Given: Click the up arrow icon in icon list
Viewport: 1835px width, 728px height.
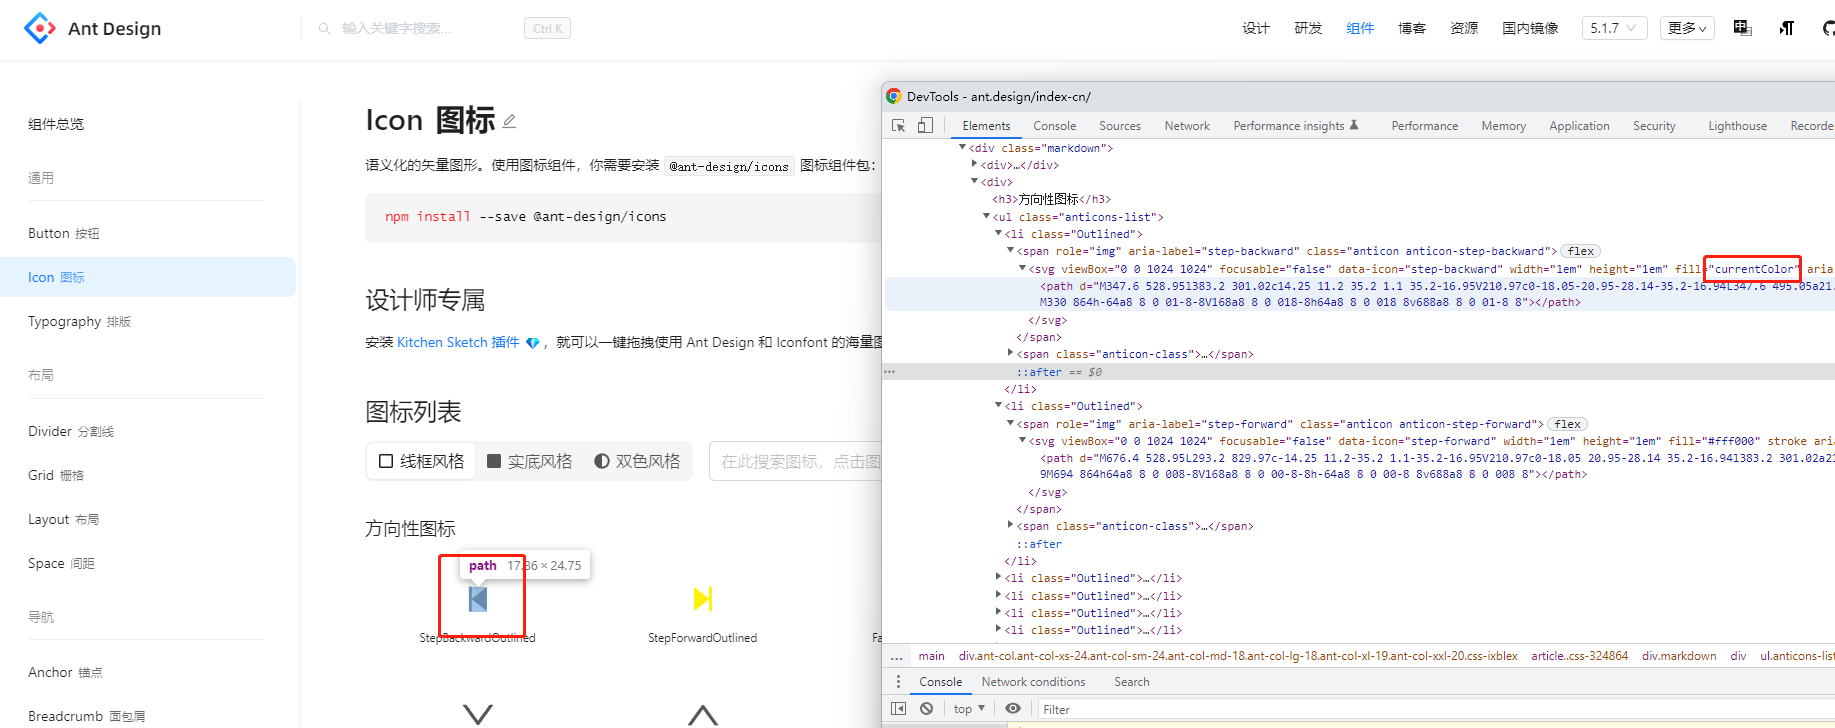Looking at the screenshot, I should pos(703,714).
